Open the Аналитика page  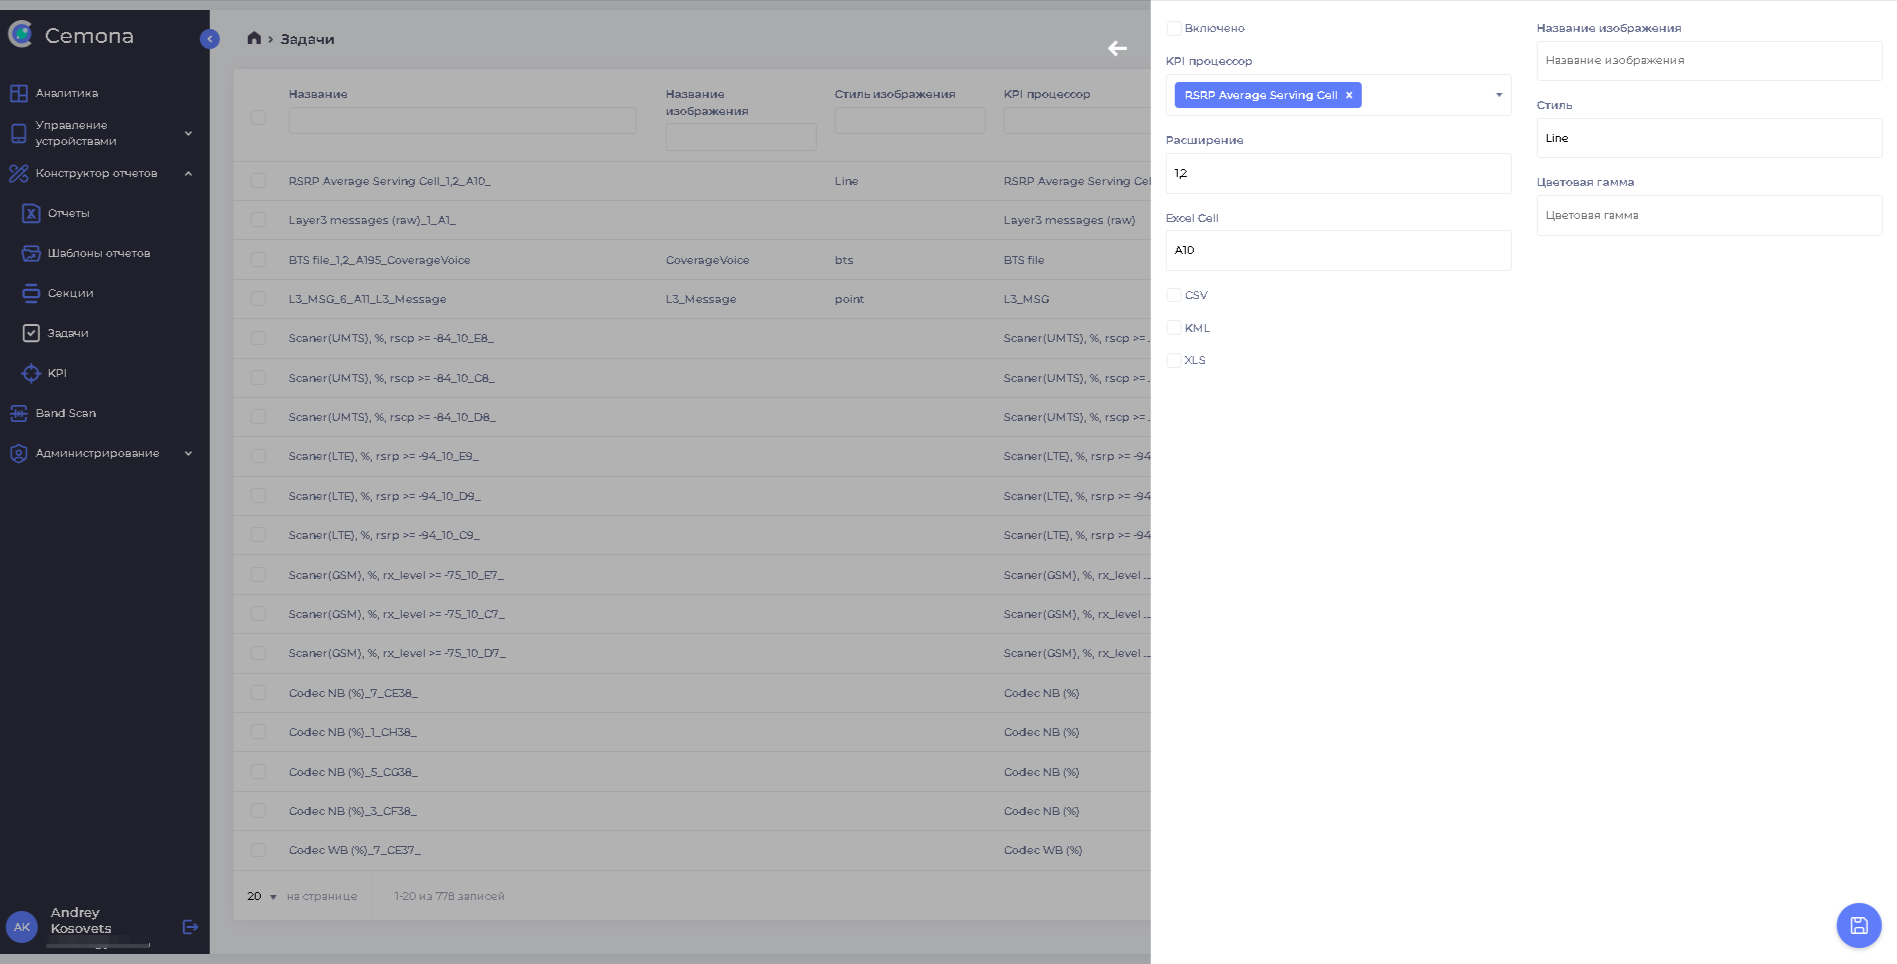tap(66, 93)
